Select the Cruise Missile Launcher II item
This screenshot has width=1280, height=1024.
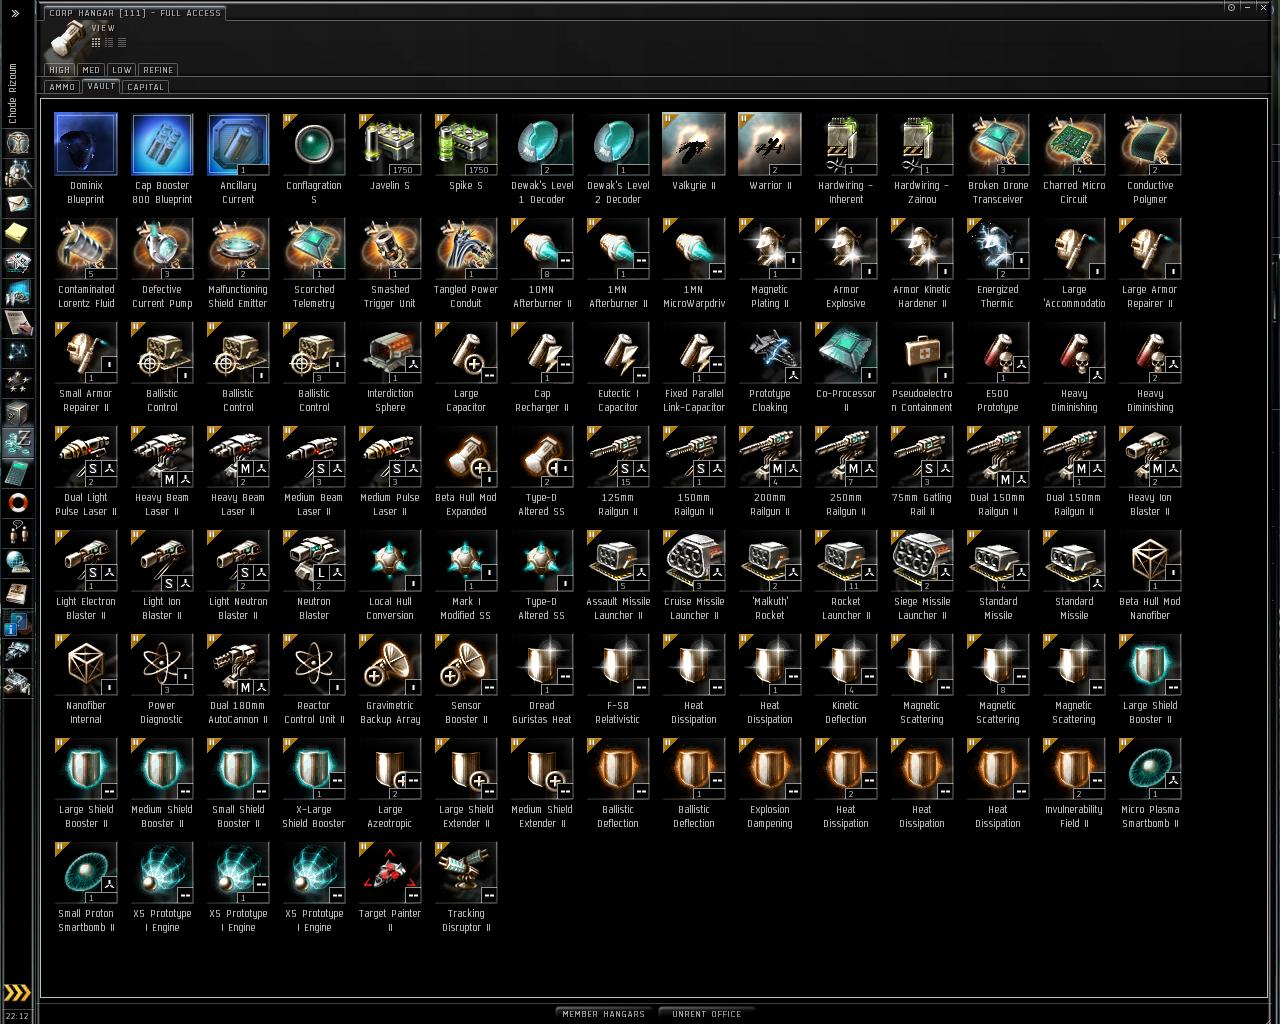point(694,575)
